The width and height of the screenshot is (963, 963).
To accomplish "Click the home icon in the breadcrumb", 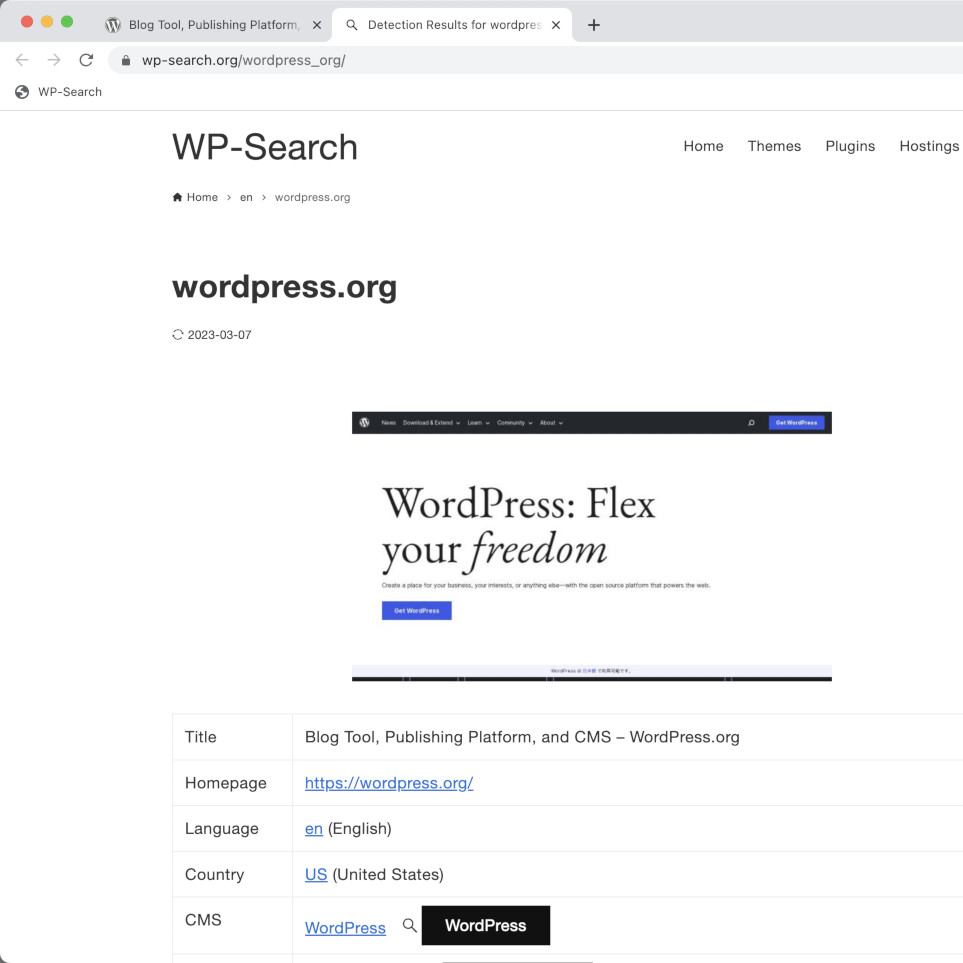I will 178,198.
